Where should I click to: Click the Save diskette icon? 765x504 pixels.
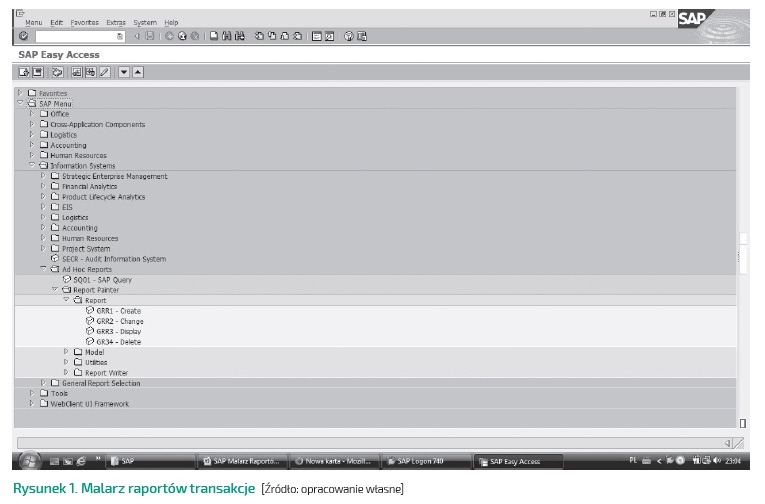click(149, 36)
